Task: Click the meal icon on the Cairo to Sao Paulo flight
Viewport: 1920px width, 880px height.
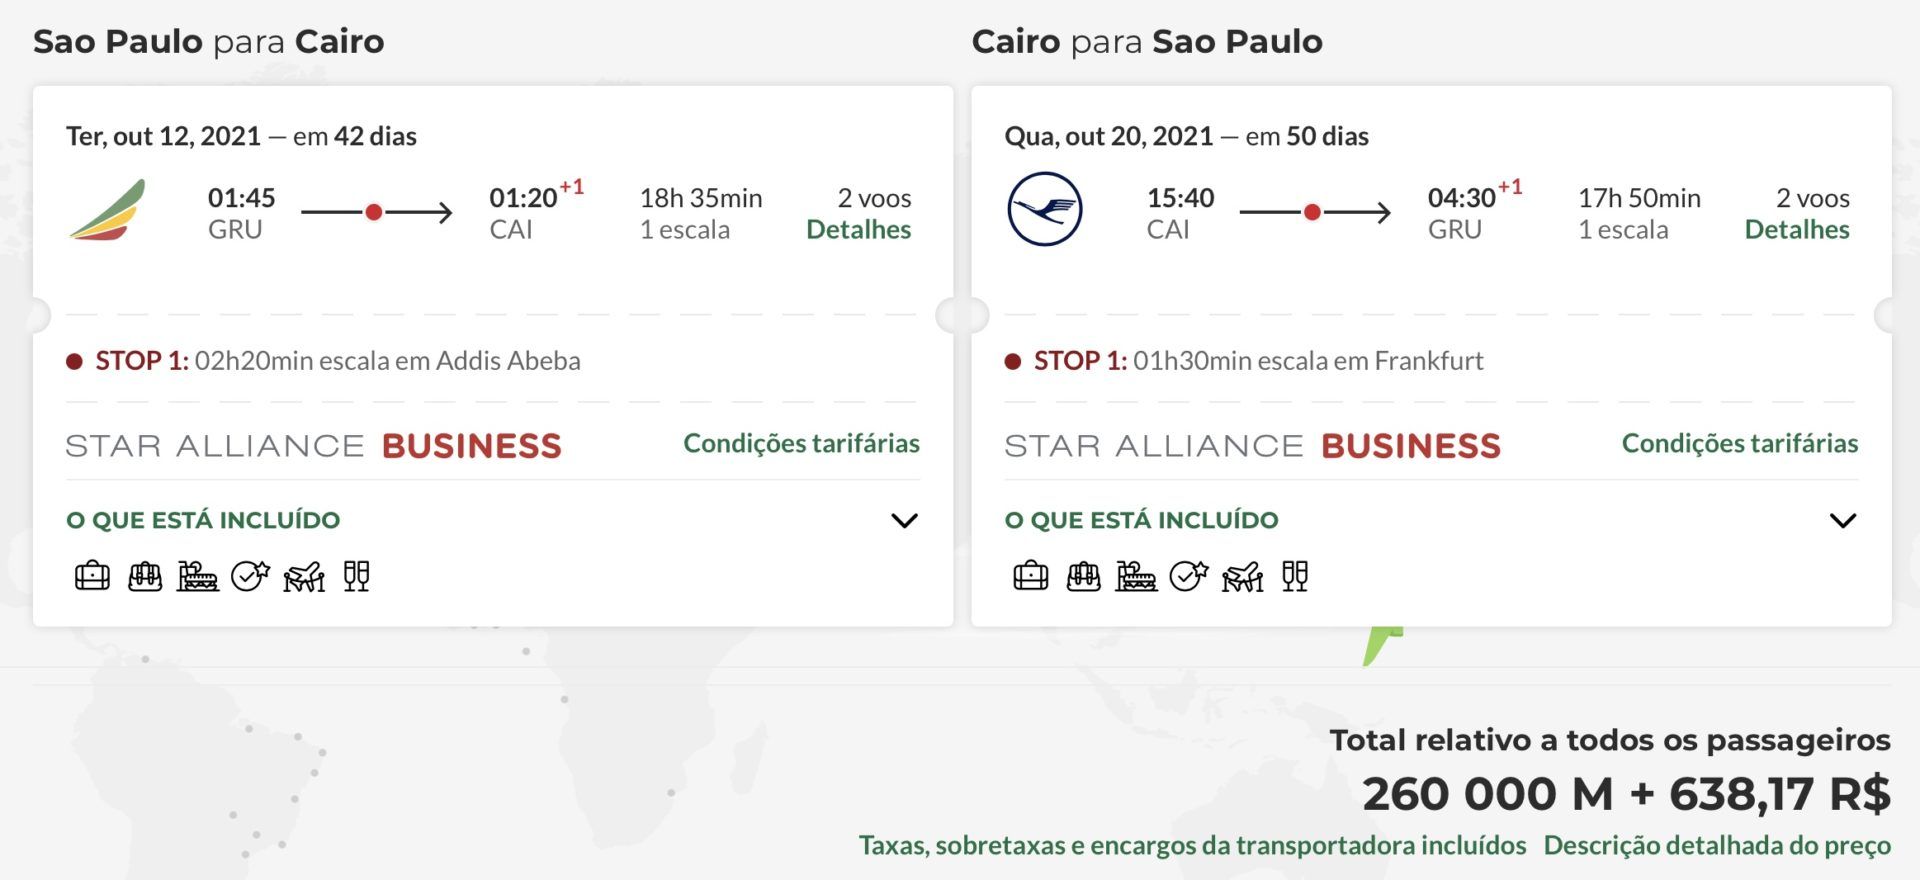Action: click(1136, 576)
